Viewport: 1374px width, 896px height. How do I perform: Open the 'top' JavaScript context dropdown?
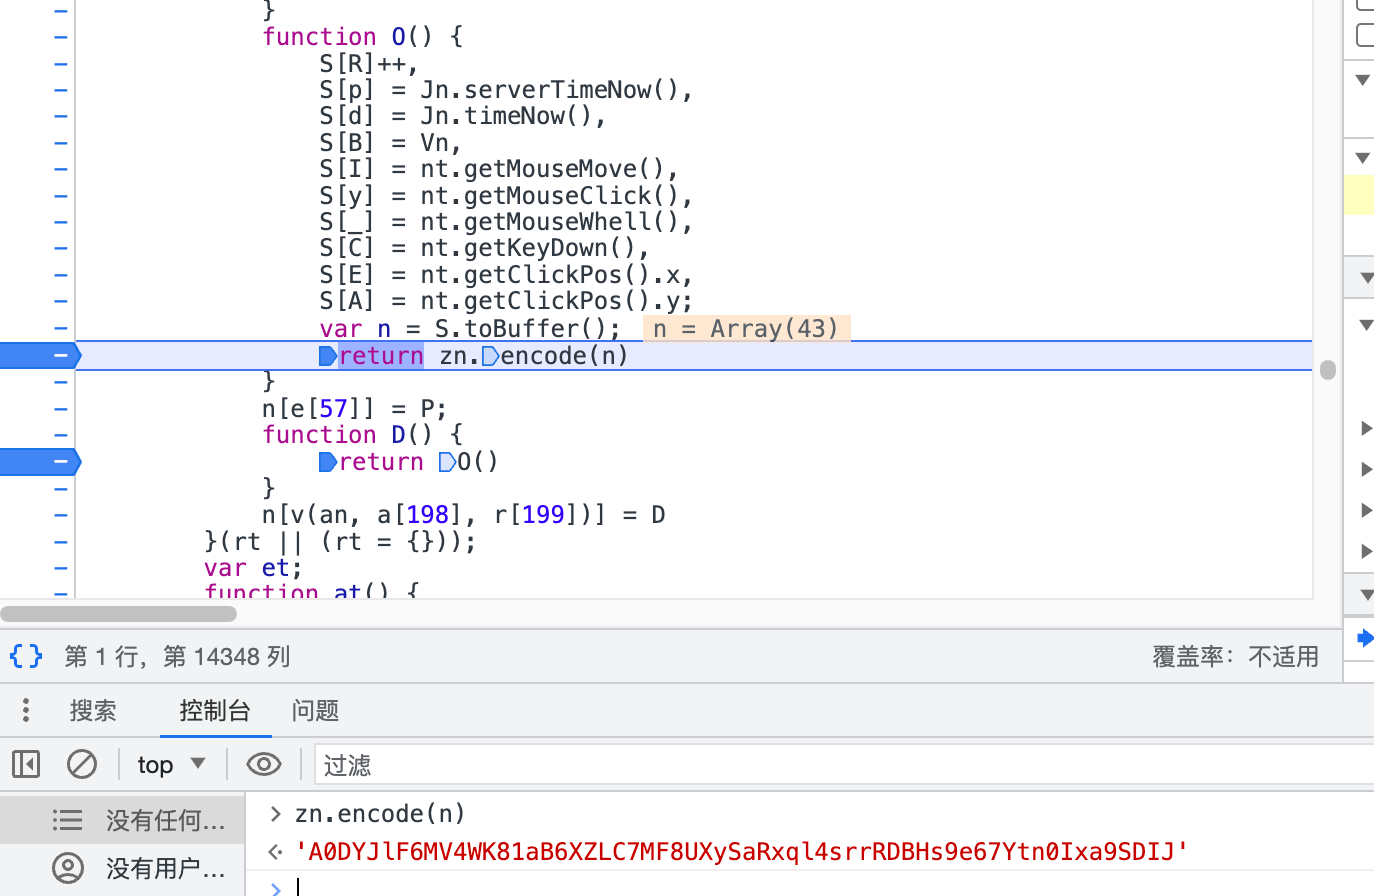(171, 765)
